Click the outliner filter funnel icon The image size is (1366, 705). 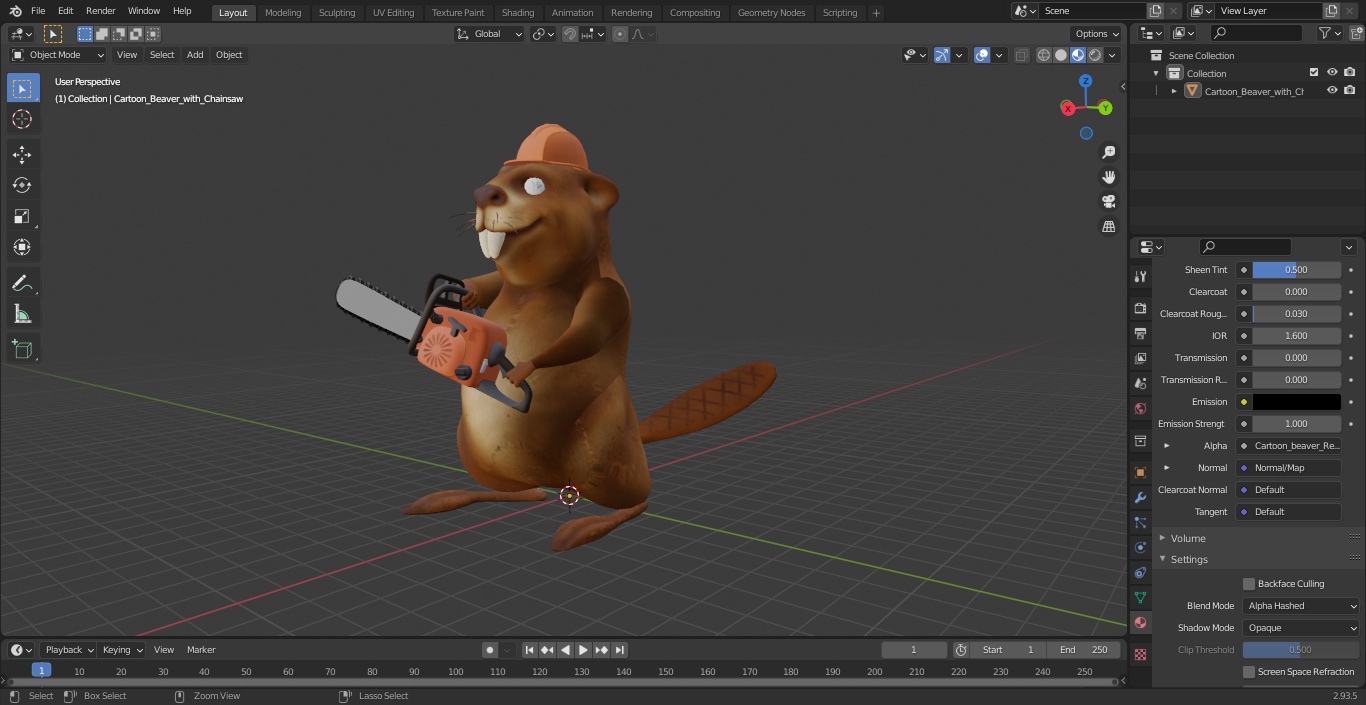pos(1325,33)
